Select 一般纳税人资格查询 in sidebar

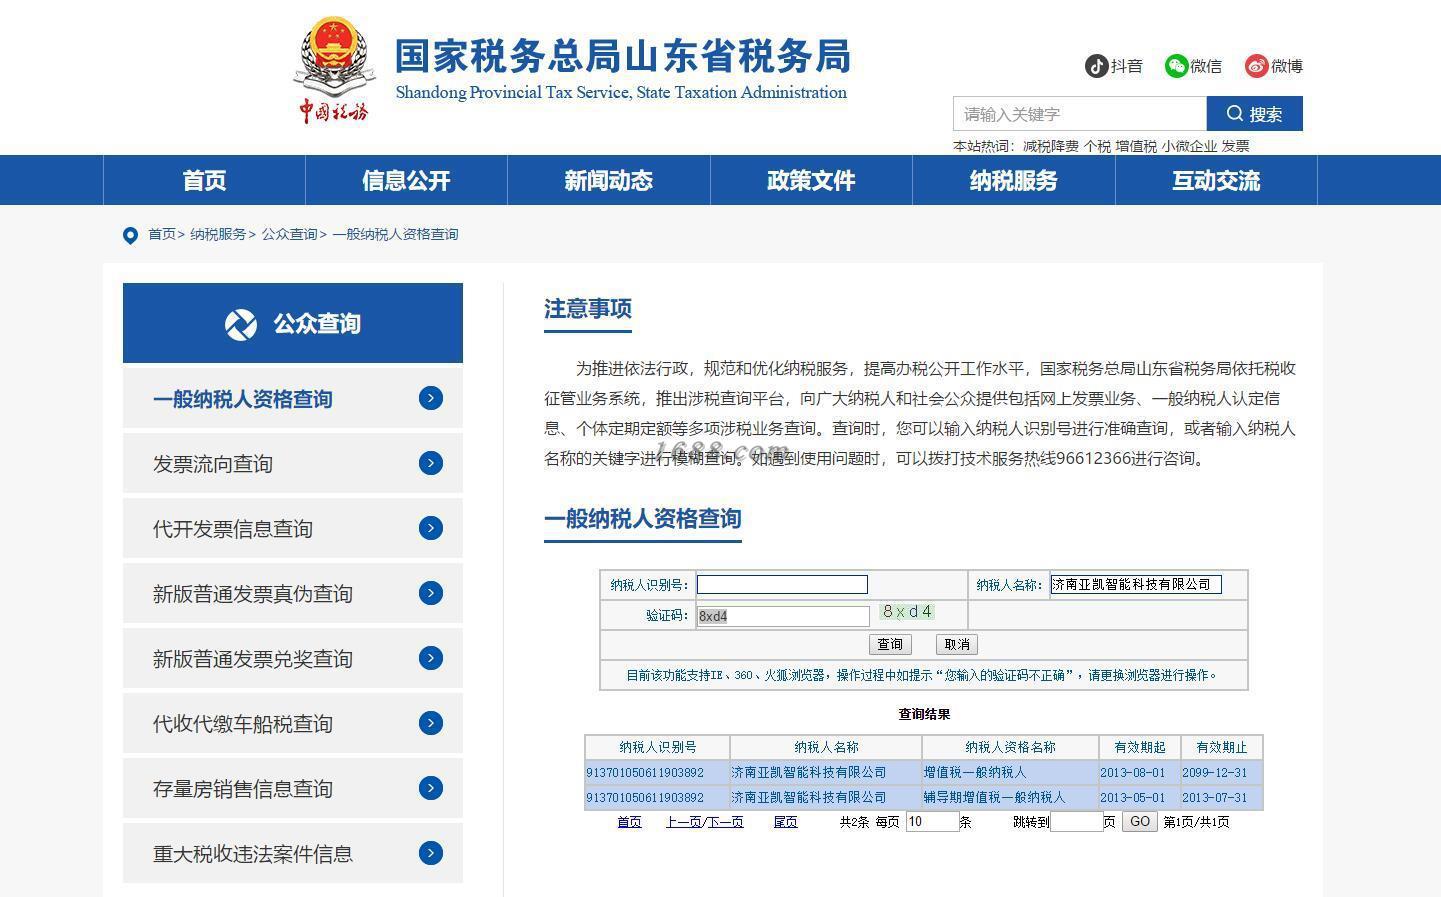click(293, 398)
